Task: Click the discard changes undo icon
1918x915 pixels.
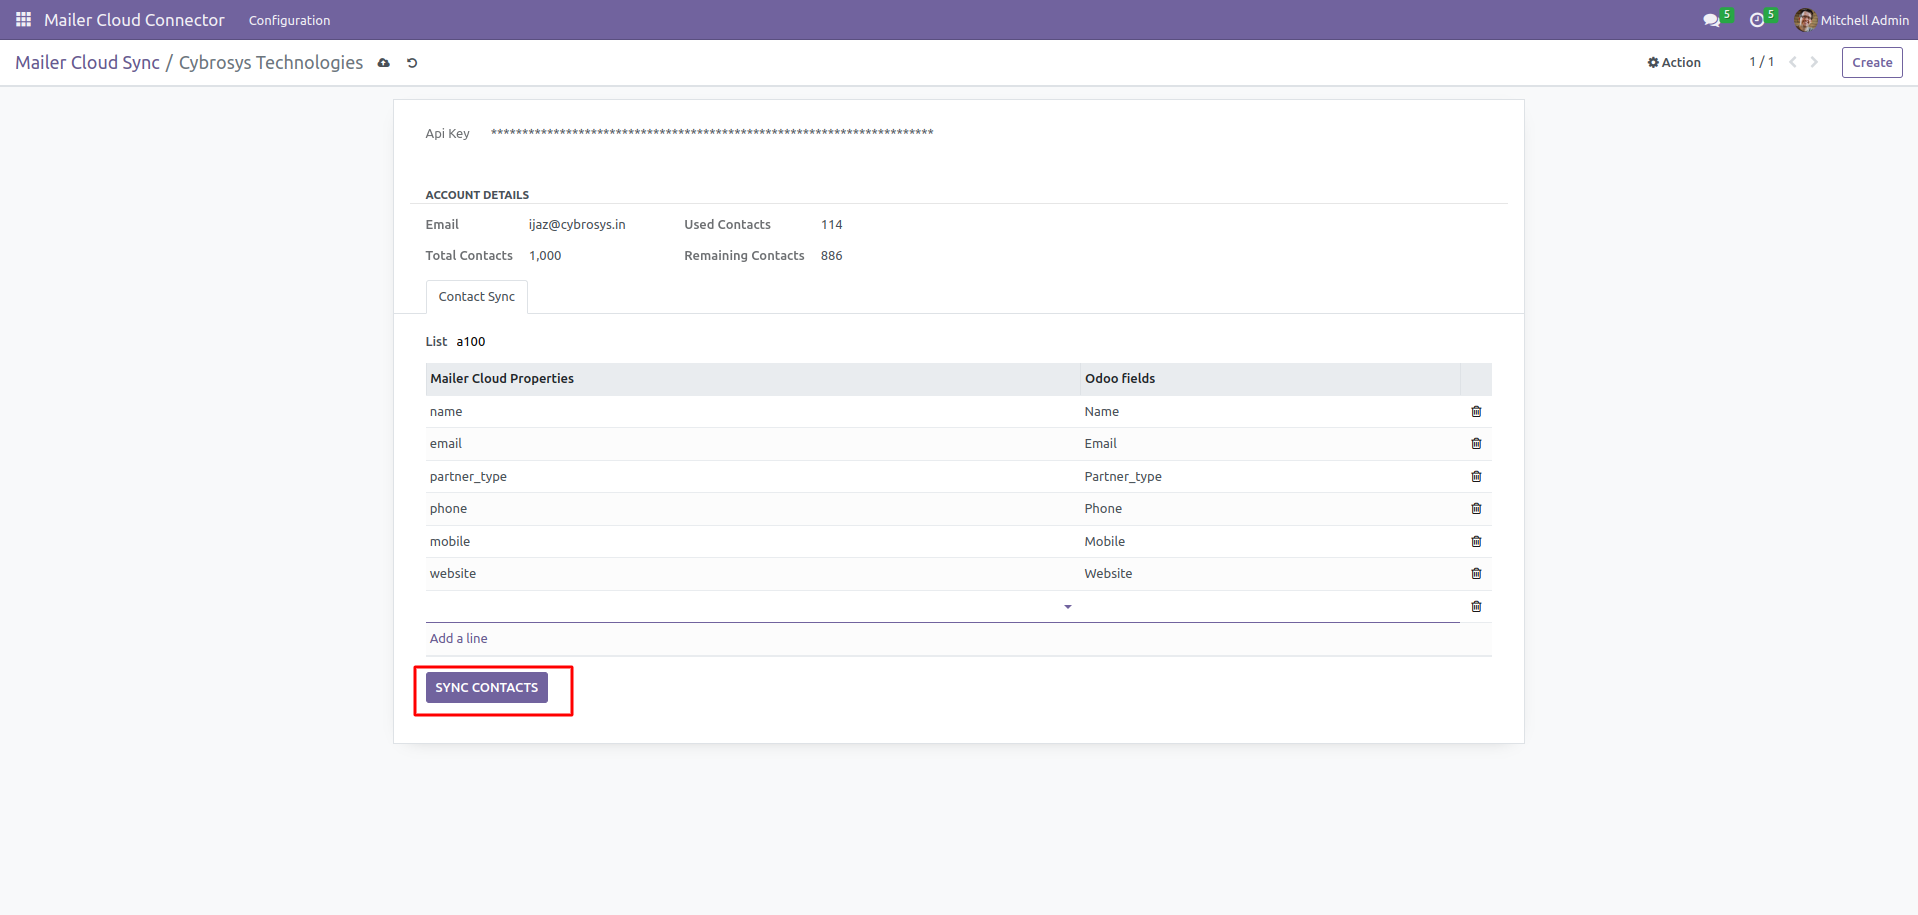Action: click(412, 63)
